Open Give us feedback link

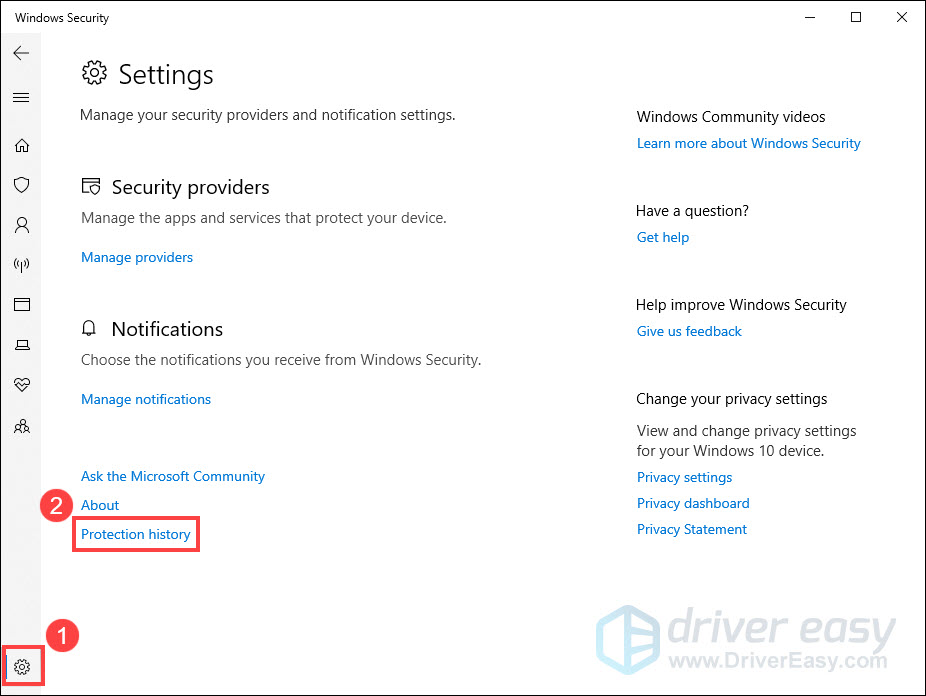click(689, 331)
